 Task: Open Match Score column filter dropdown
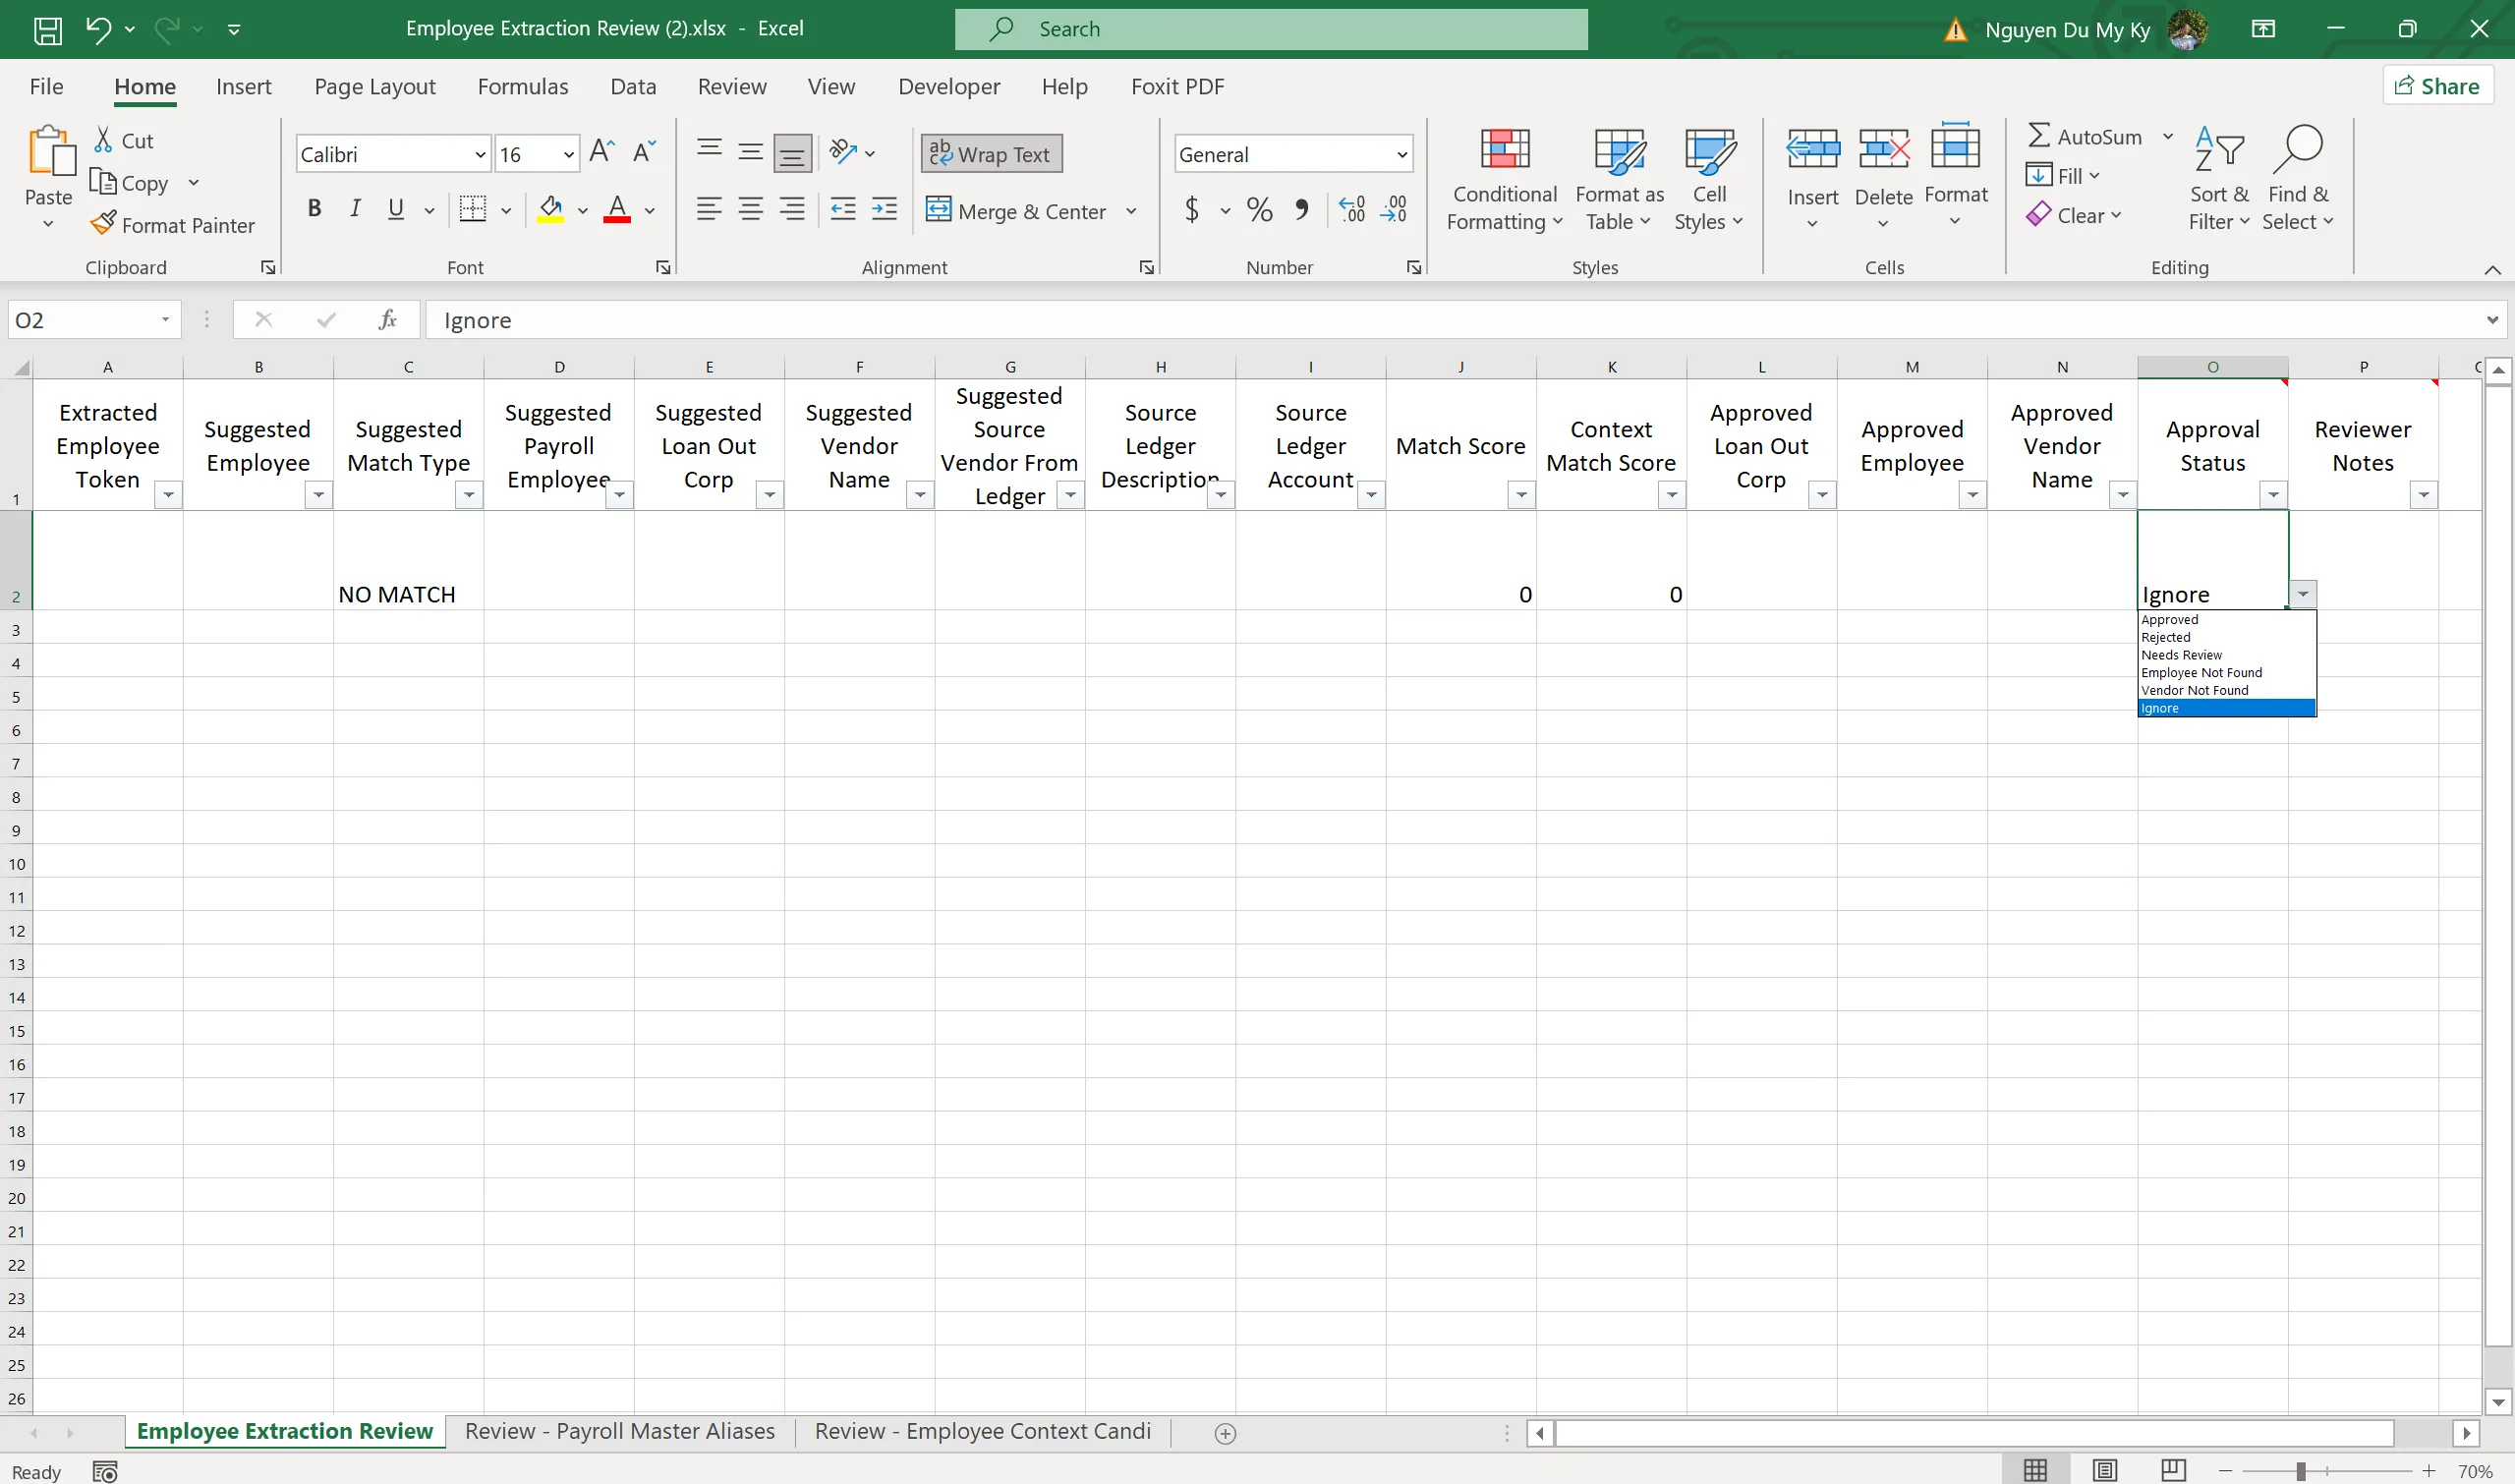pos(1521,494)
